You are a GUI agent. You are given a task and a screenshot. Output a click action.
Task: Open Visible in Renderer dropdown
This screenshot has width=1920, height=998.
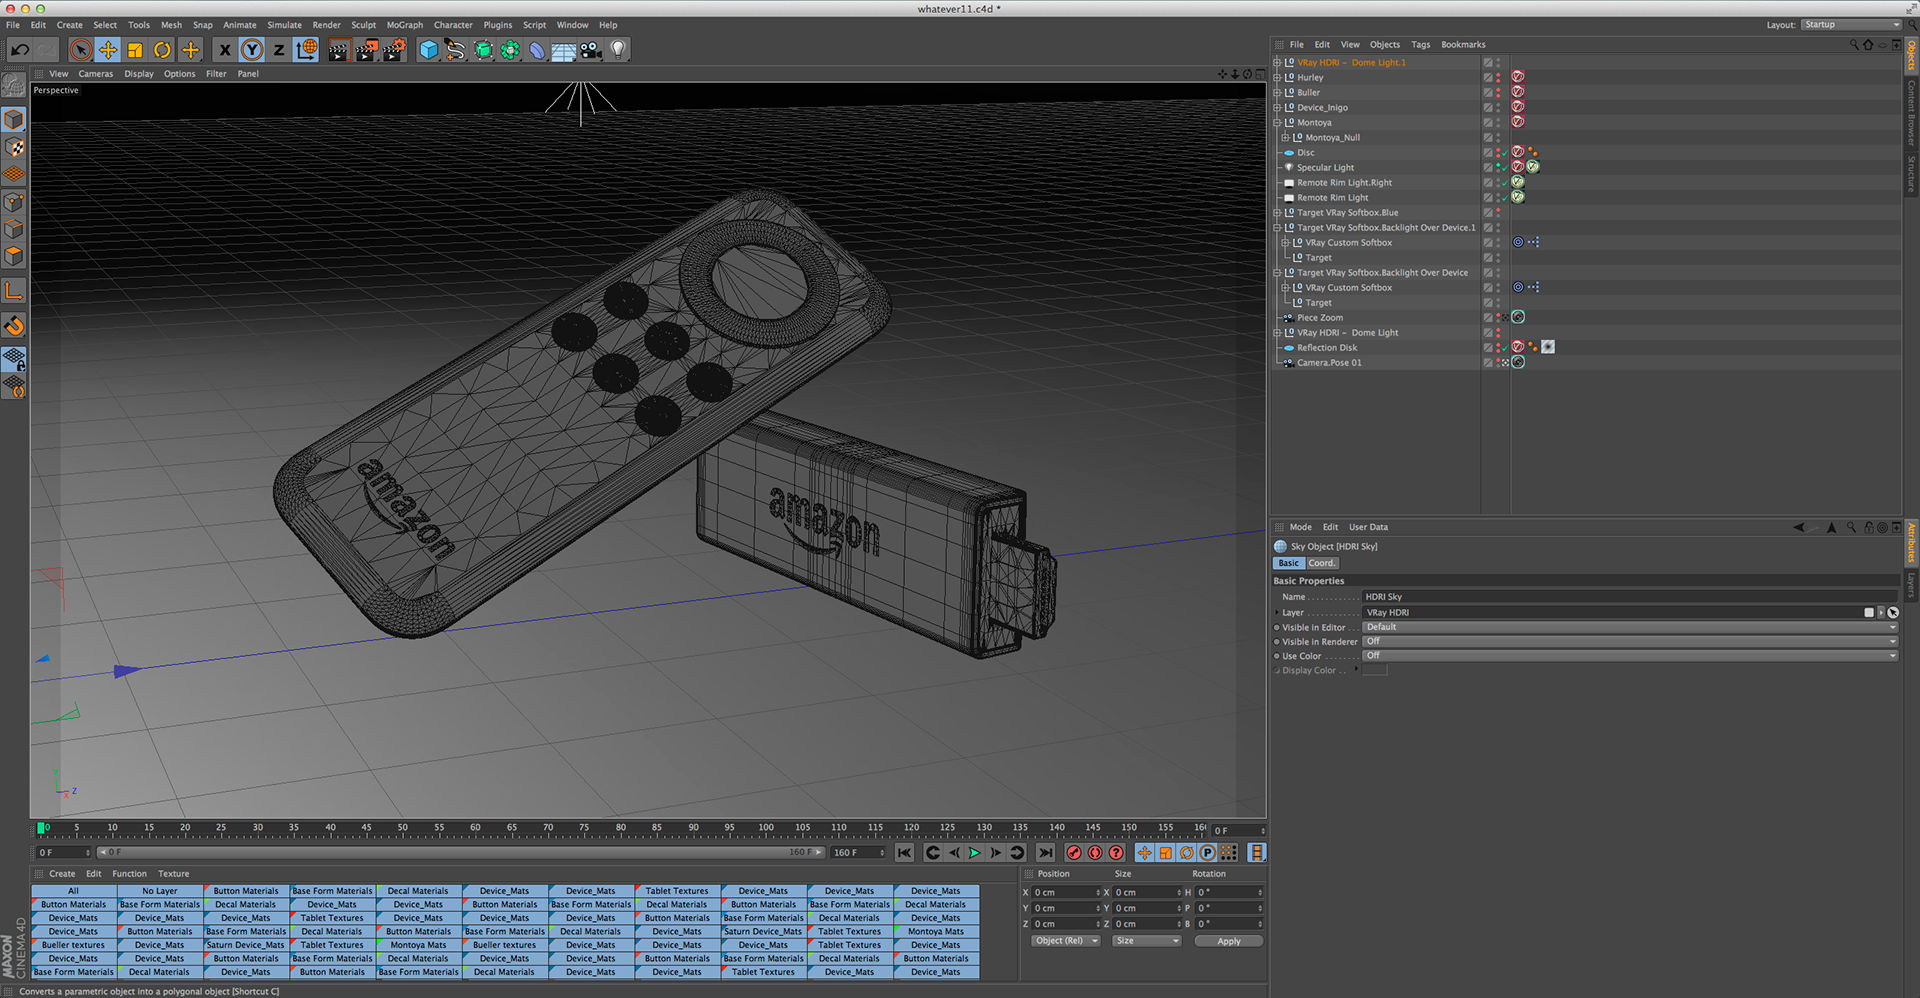click(1630, 641)
